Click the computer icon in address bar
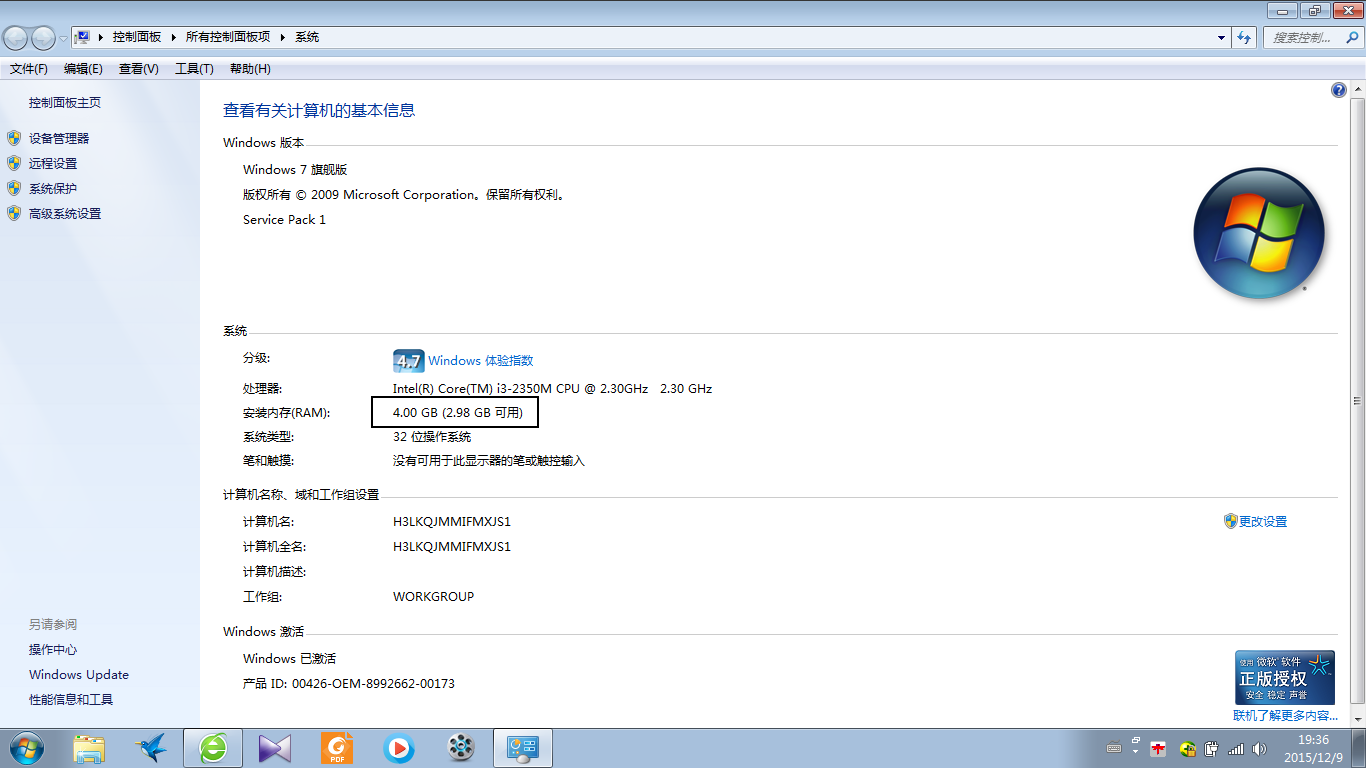This screenshot has height=768, width=1366. point(84,36)
